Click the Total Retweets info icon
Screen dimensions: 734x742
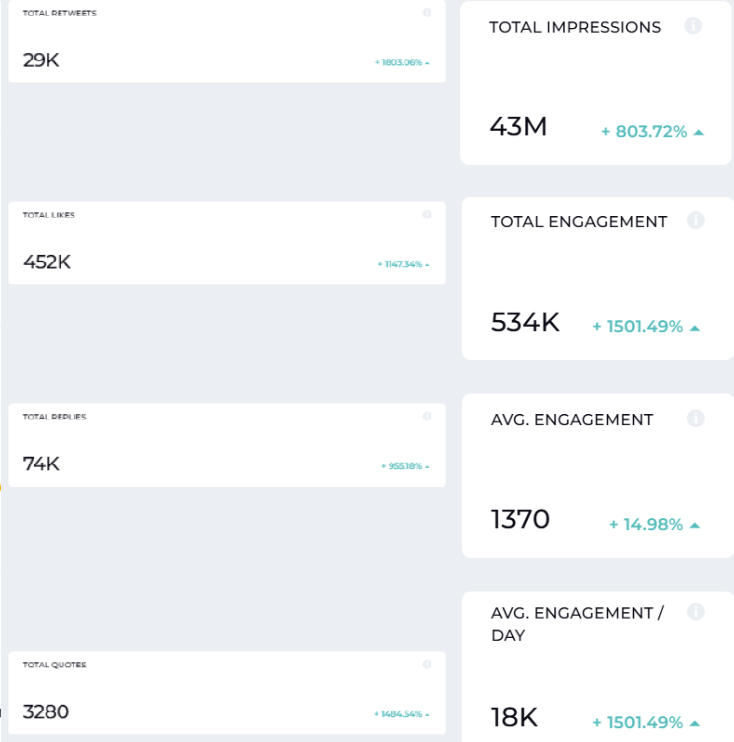click(427, 13)
